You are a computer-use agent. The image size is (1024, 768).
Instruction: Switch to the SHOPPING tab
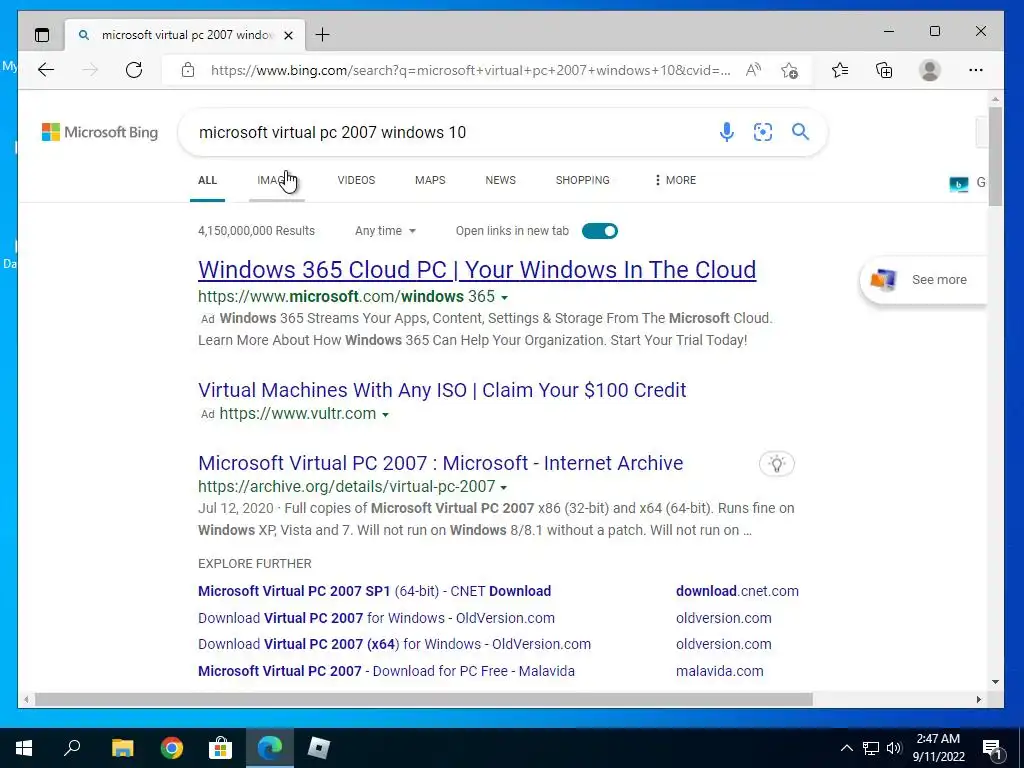[583, 180]
